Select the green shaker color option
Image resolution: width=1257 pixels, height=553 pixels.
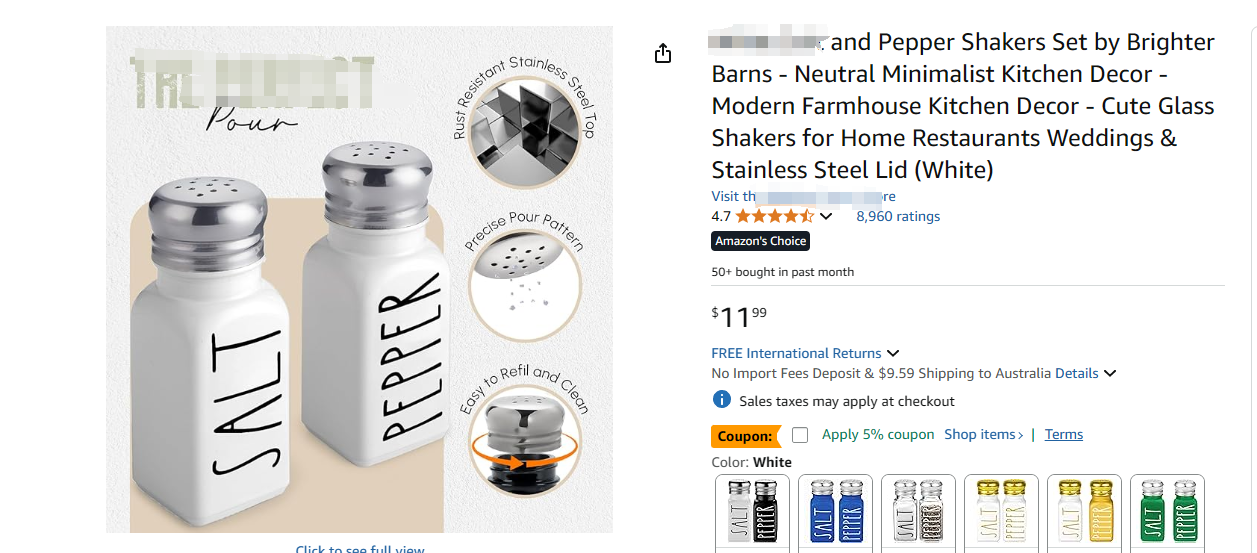coord(1168,513)
